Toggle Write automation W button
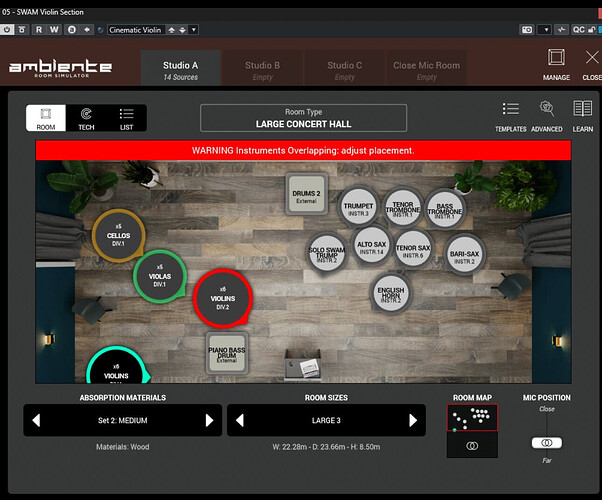Image resolution: width=602 pixels, height=500 pixels. [x=54, y=30]
